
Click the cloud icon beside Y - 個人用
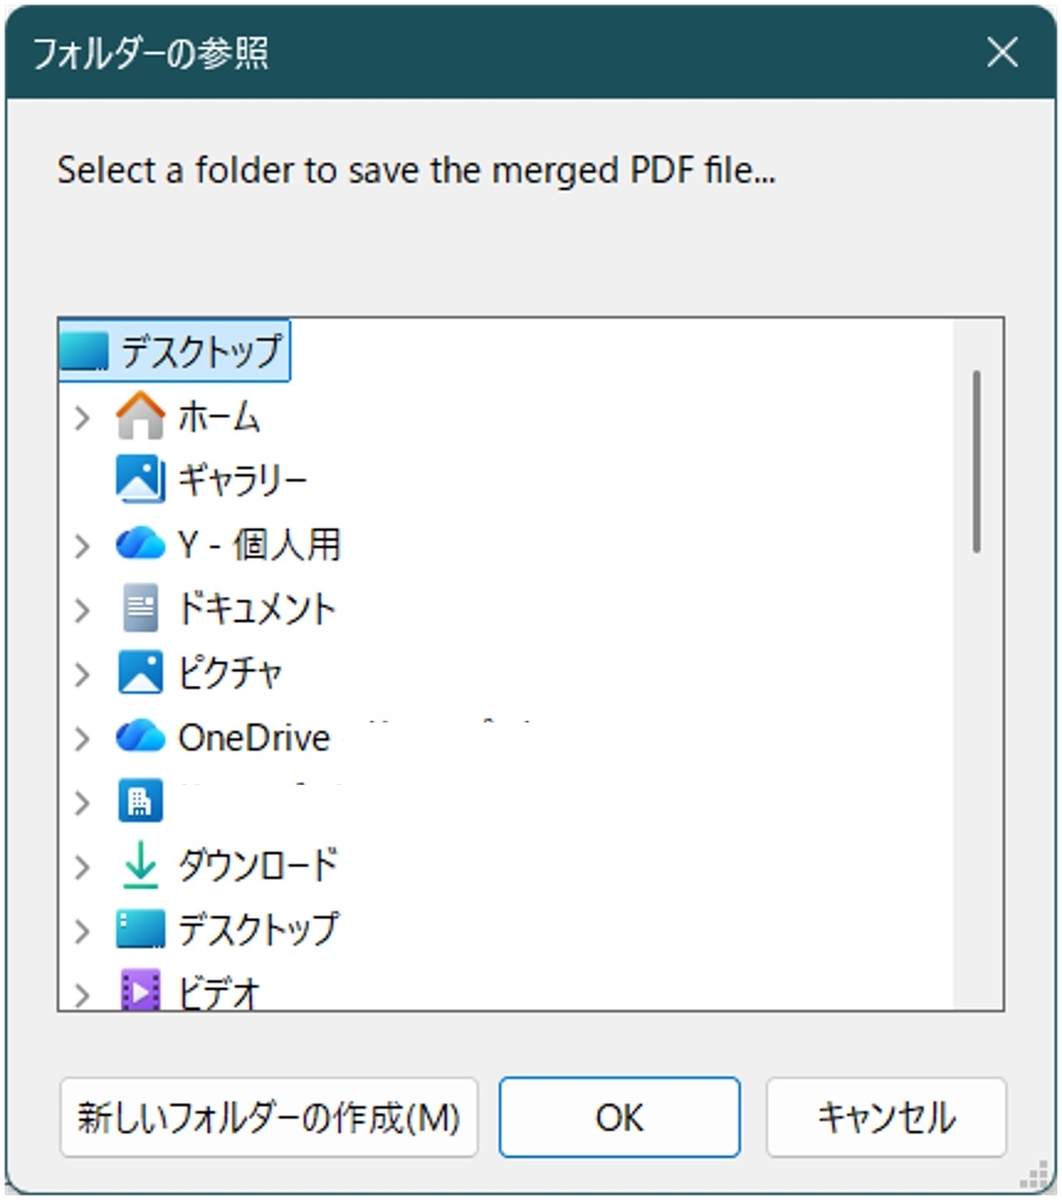(x=140, y=545)
